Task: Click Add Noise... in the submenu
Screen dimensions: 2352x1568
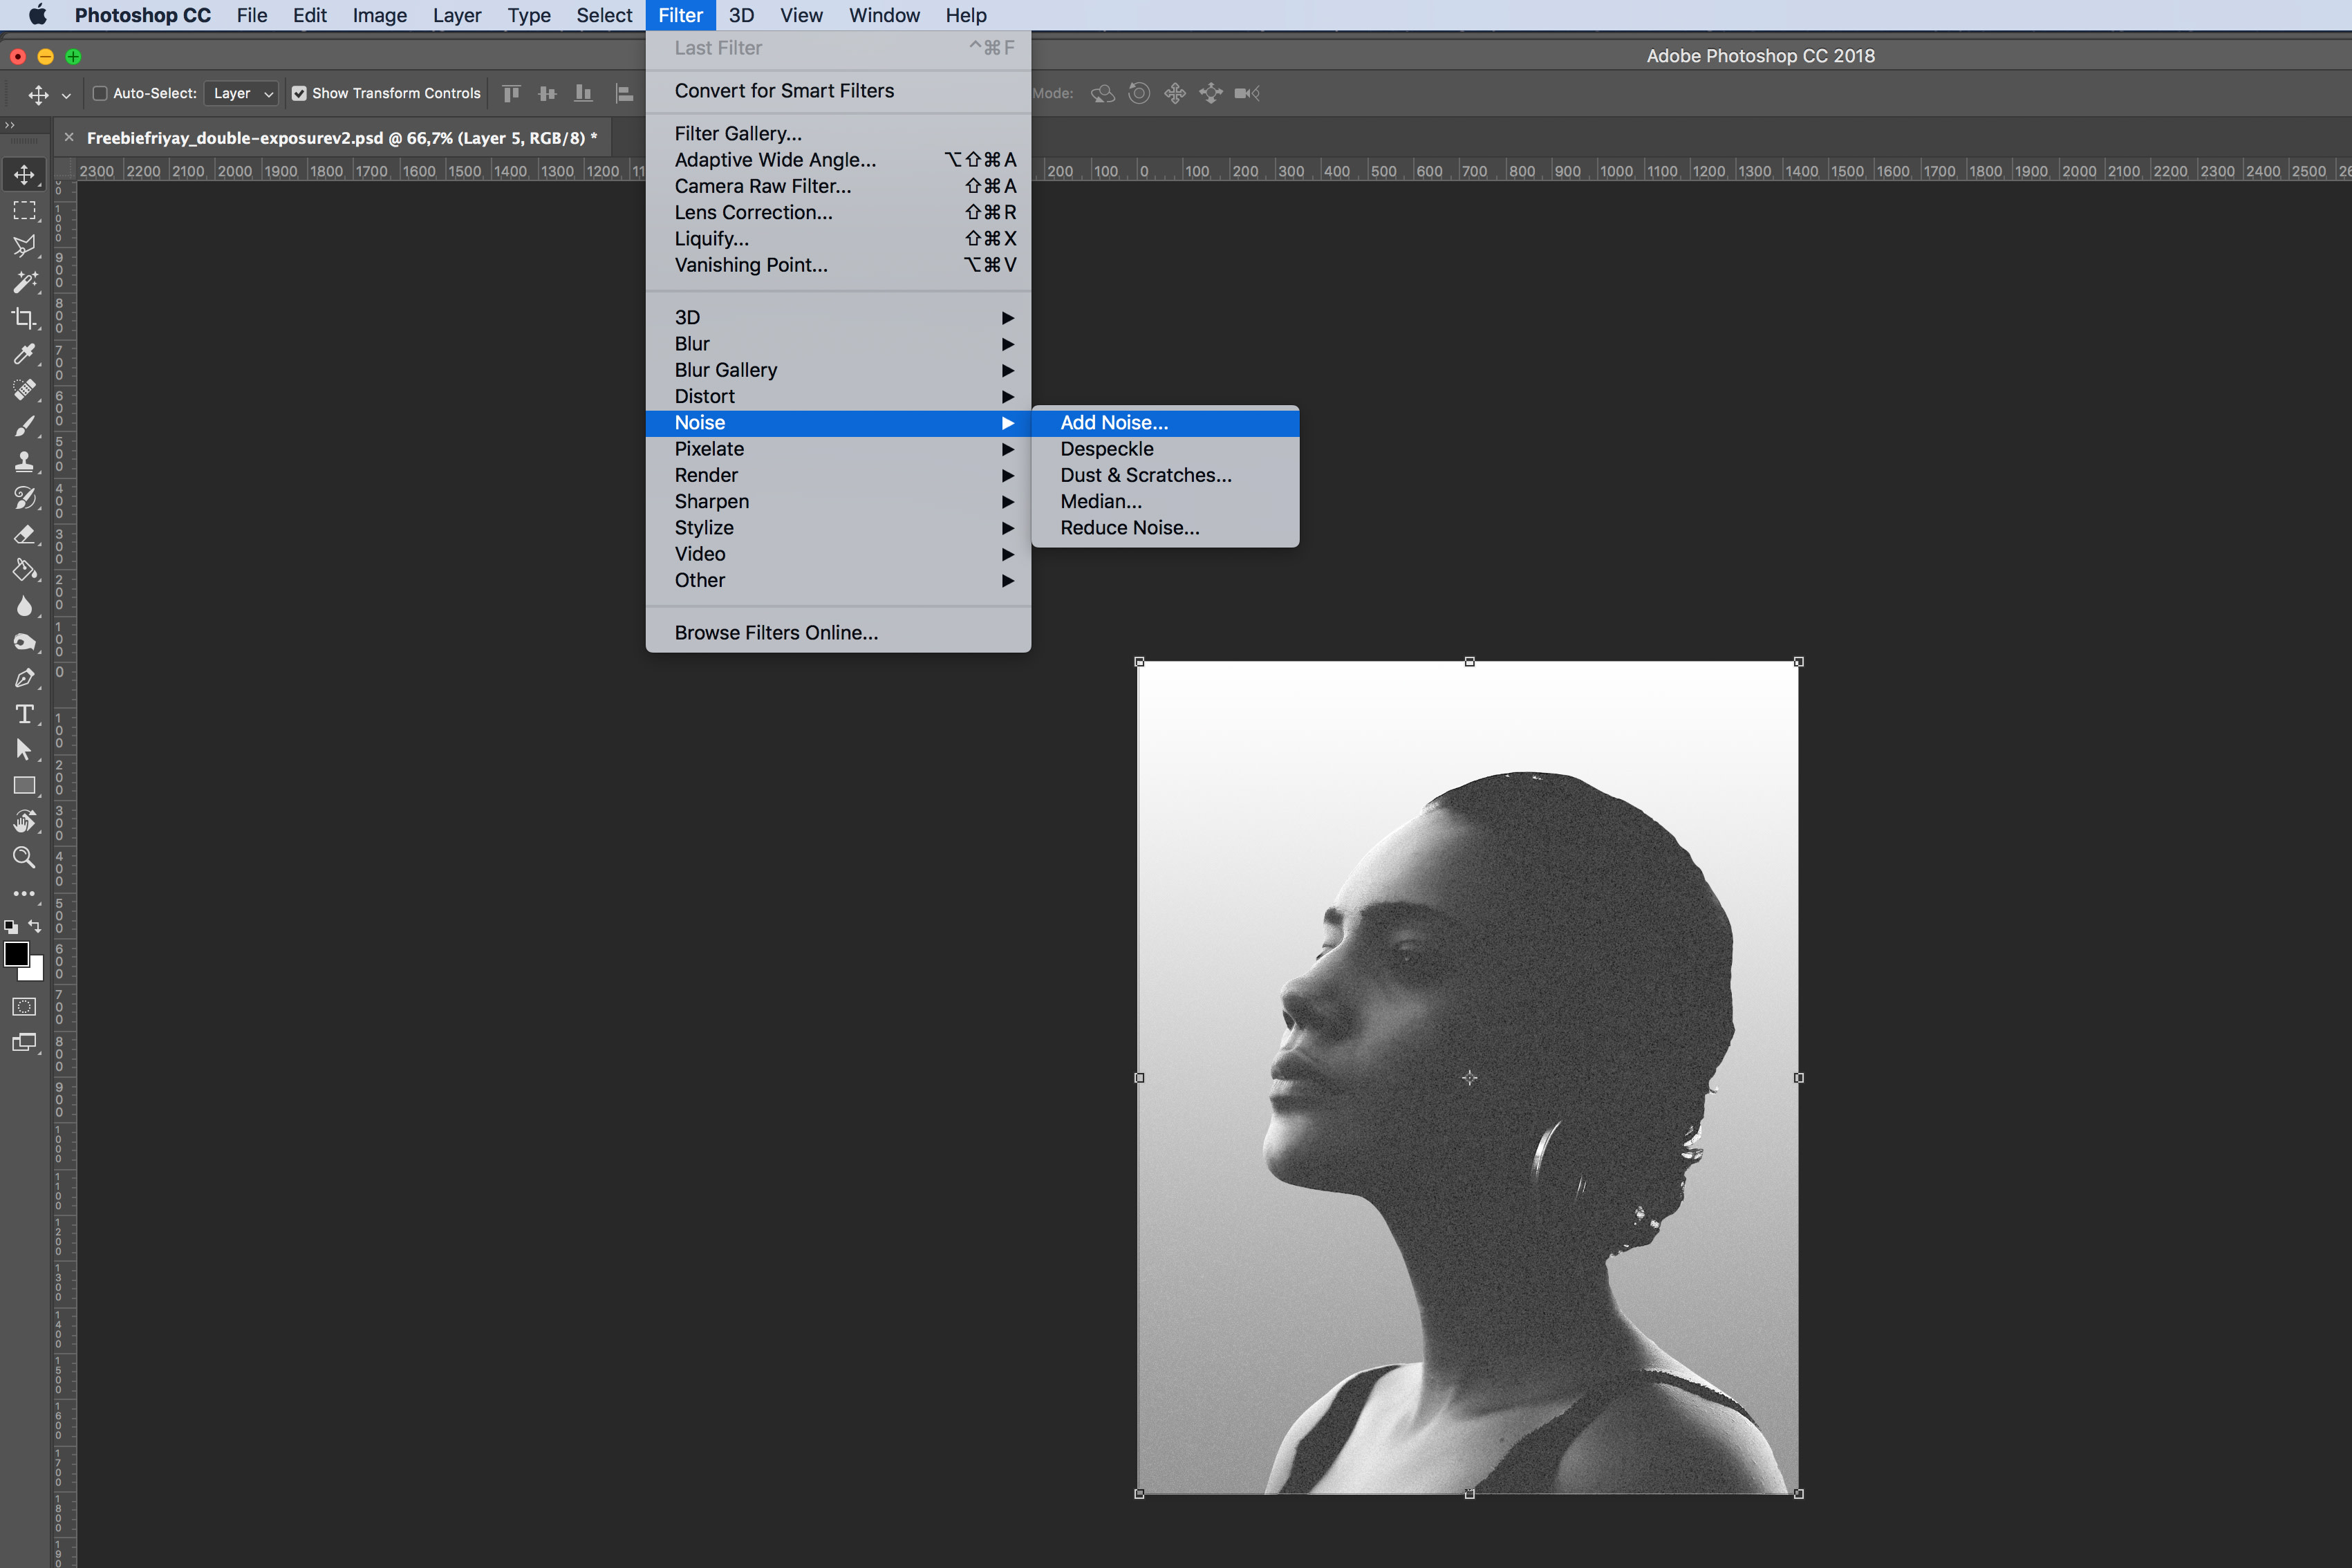Action: (x=1114, y=423)
